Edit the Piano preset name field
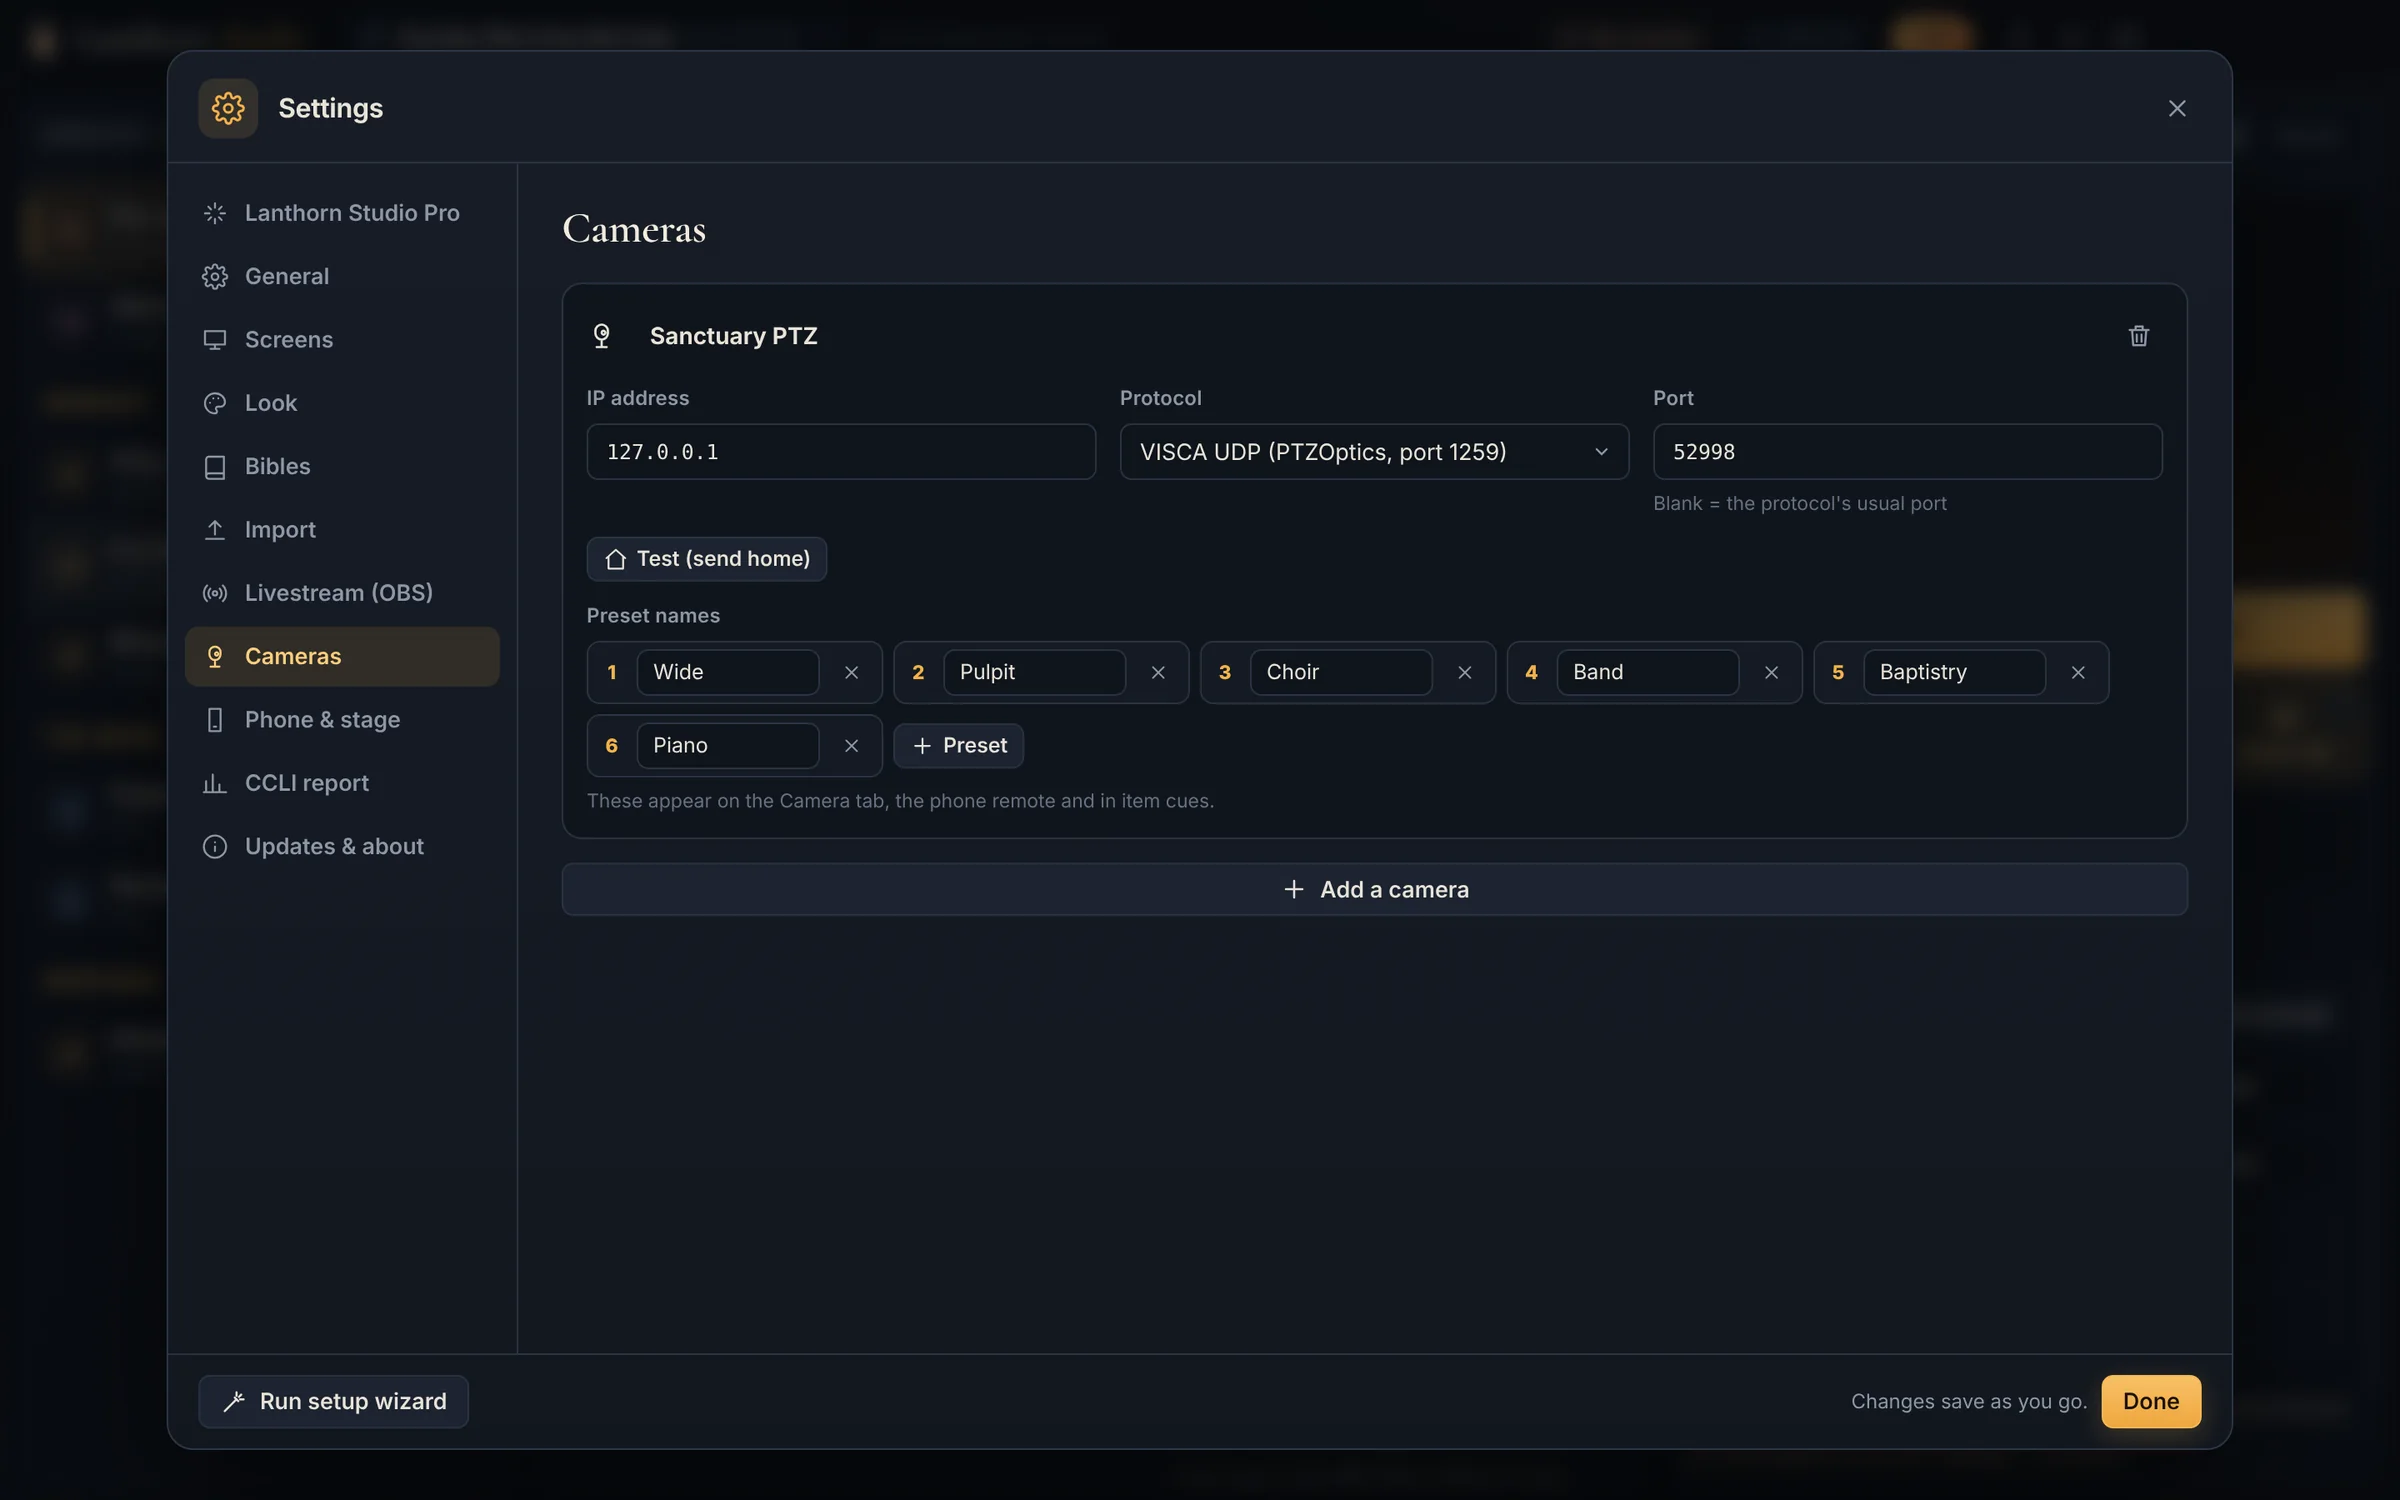Viewport: 2400px width, 1500px height. [728, 746]
